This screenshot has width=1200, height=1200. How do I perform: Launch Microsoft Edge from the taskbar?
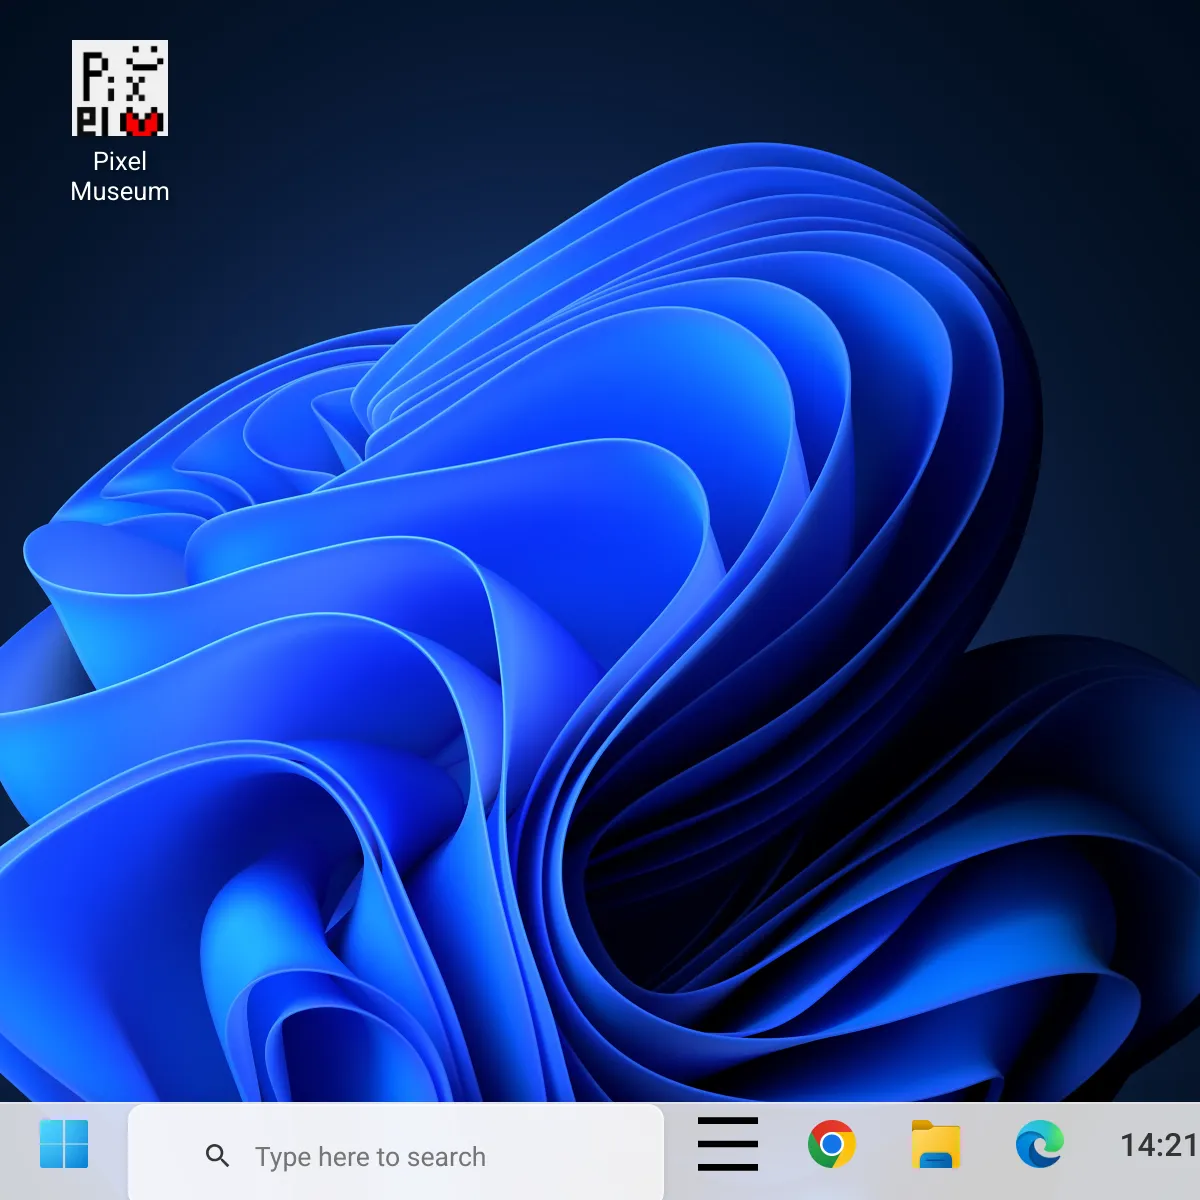[x=1039, y=1144]
